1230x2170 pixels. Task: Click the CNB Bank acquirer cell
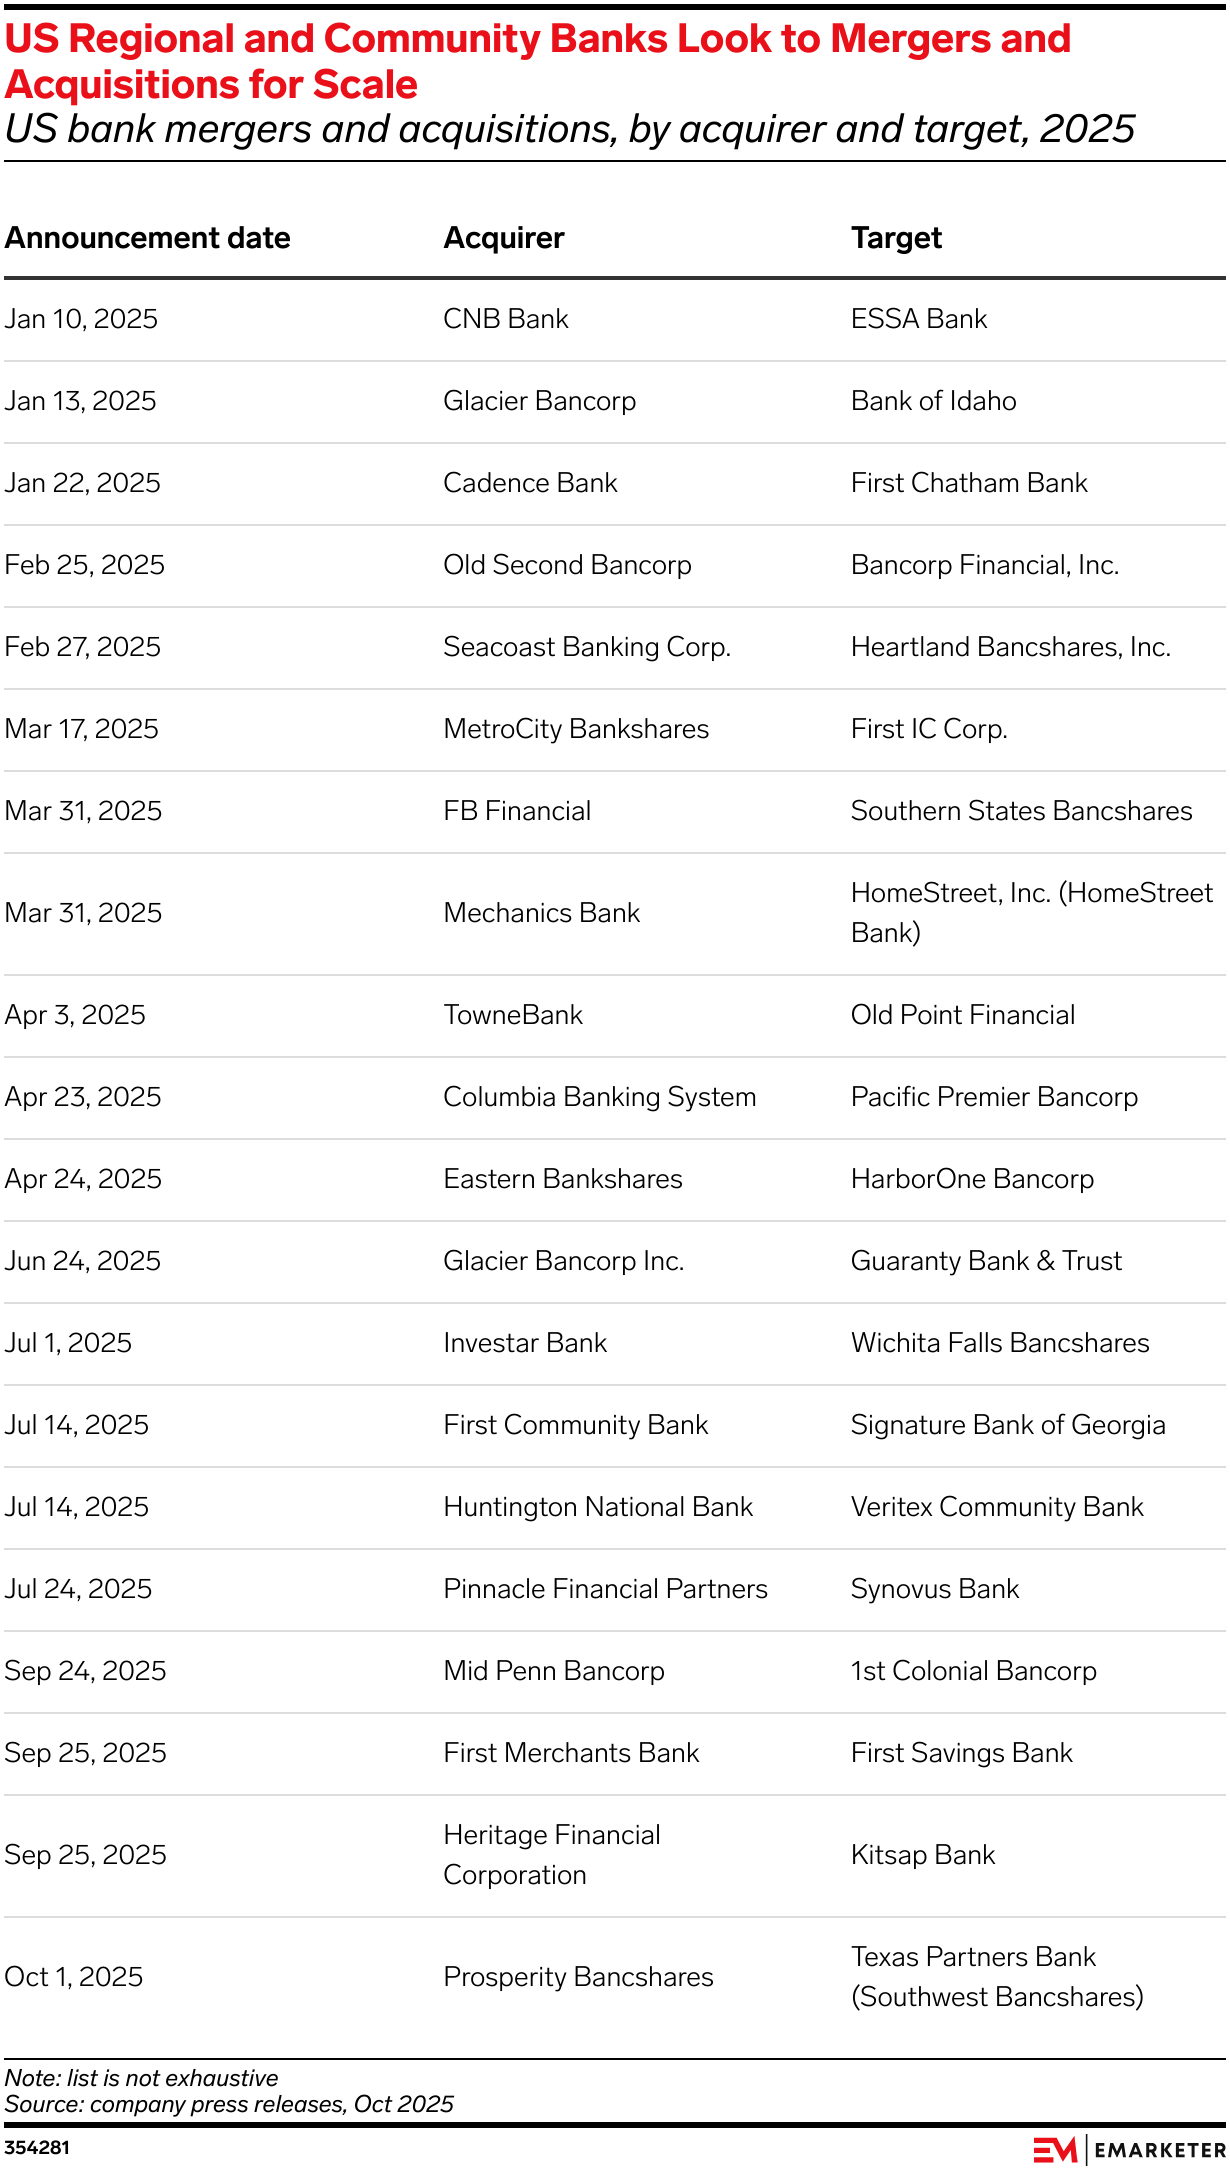point(506,319)
